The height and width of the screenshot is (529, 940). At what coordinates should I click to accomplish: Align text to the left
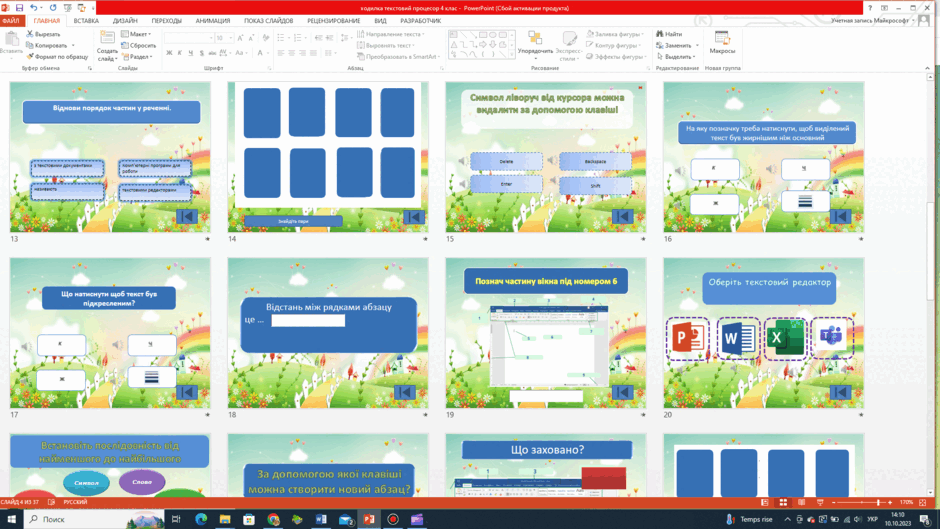[281, 53]
